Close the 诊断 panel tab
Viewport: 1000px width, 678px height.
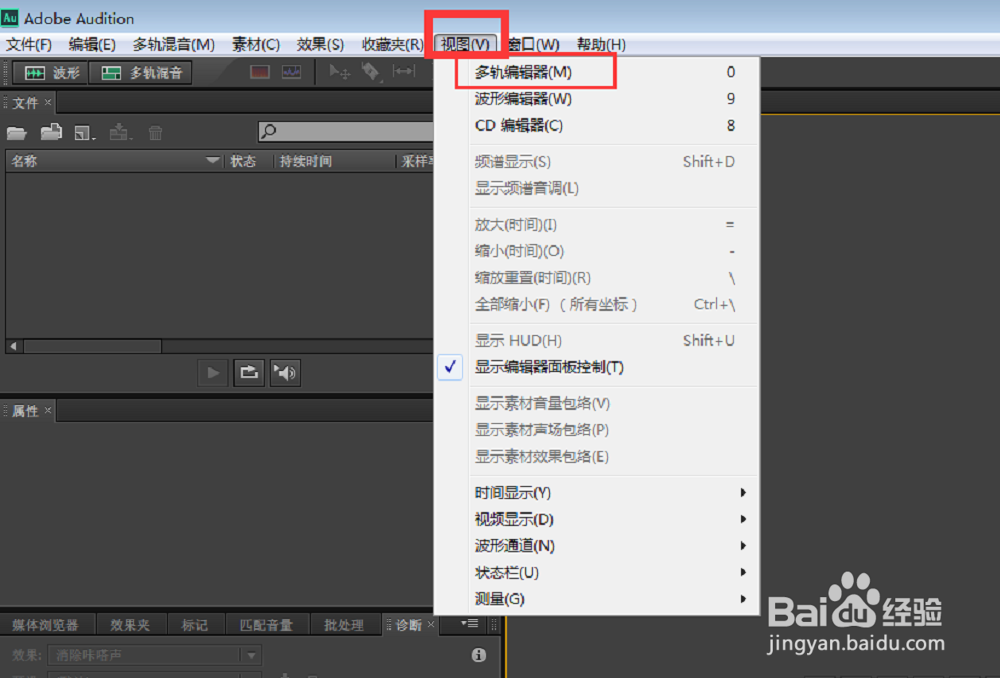(431, 624)
